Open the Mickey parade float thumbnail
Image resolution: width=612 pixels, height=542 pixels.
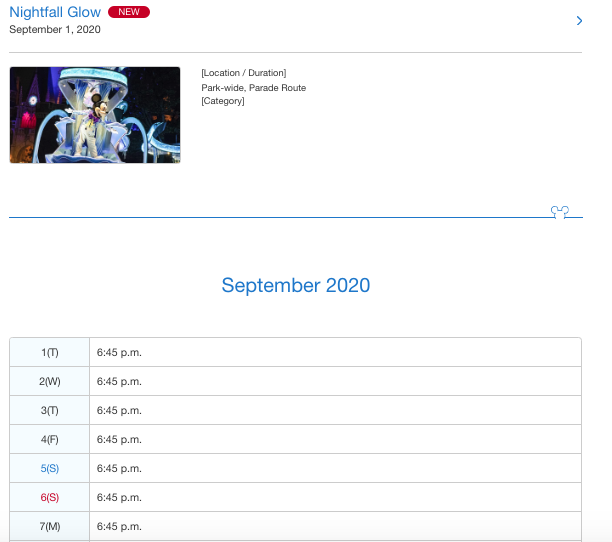[95, 115]
